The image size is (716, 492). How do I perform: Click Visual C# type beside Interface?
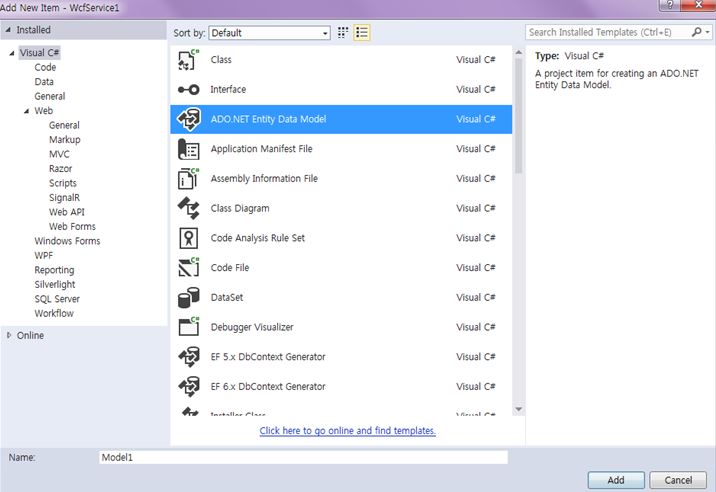476,90
